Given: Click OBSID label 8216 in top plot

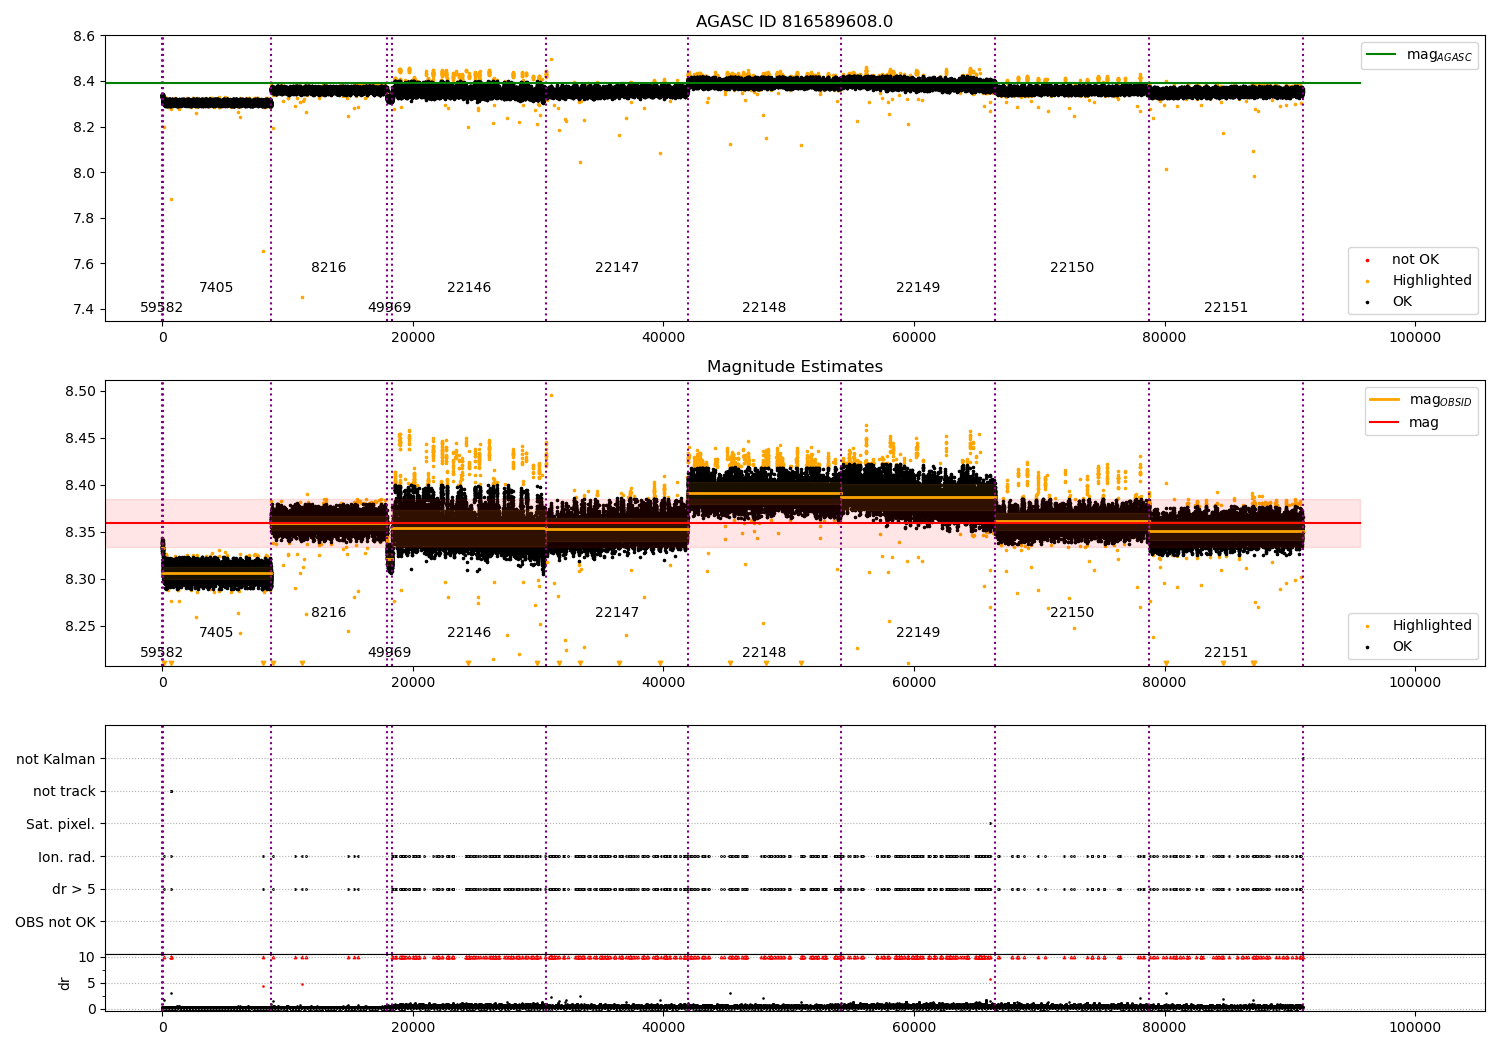Looking at the screenshot, I should [329, 268].
